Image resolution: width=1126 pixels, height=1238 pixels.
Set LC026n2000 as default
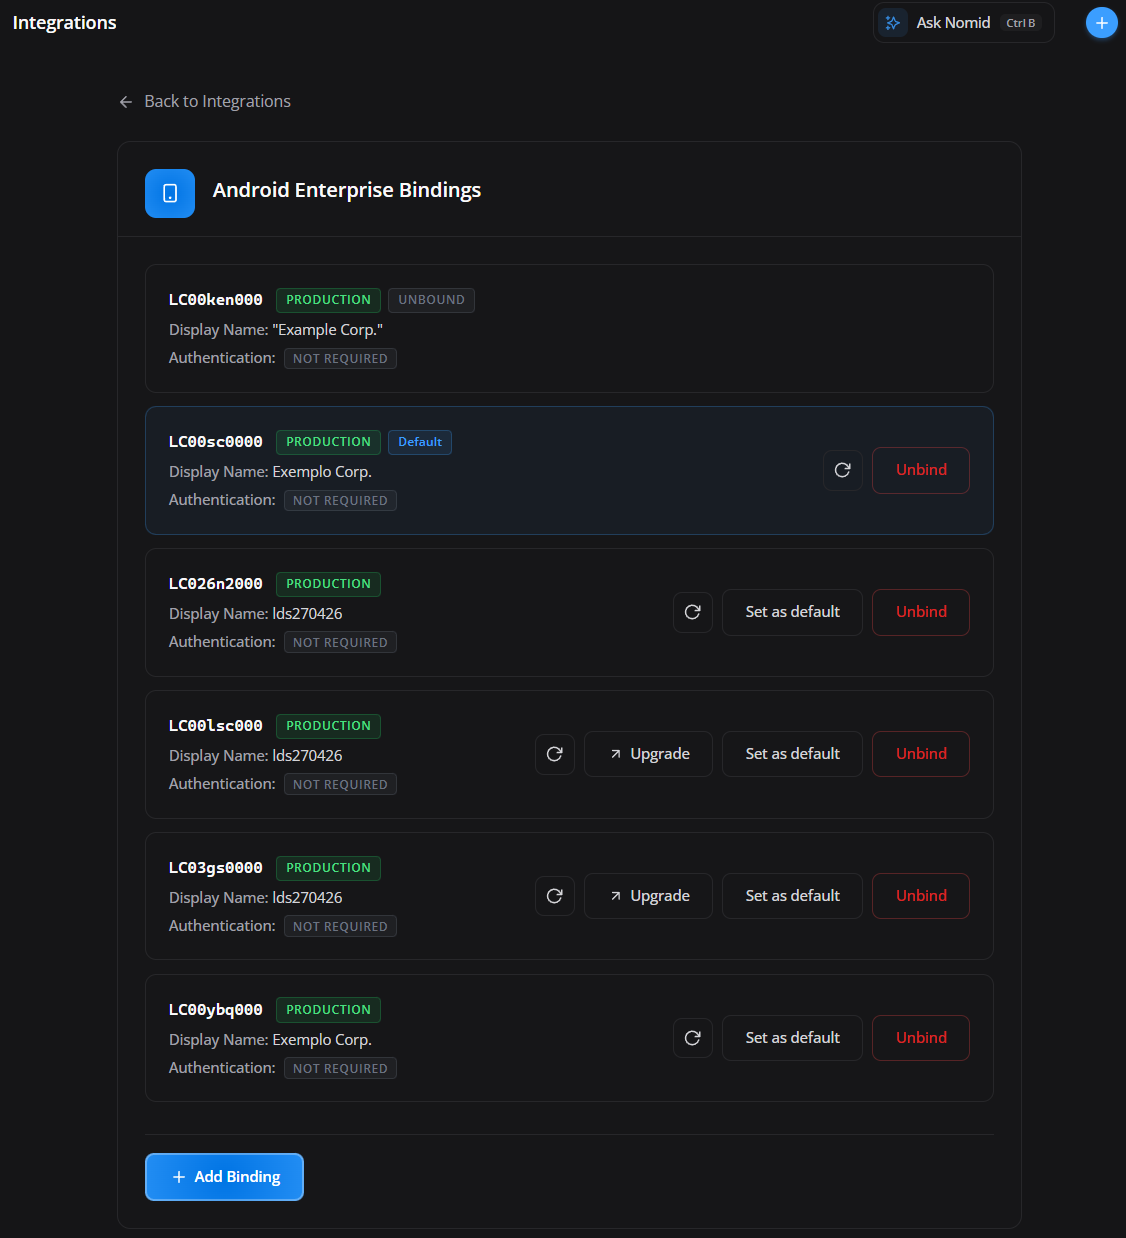pyautogui.click(x=792, y=612)
